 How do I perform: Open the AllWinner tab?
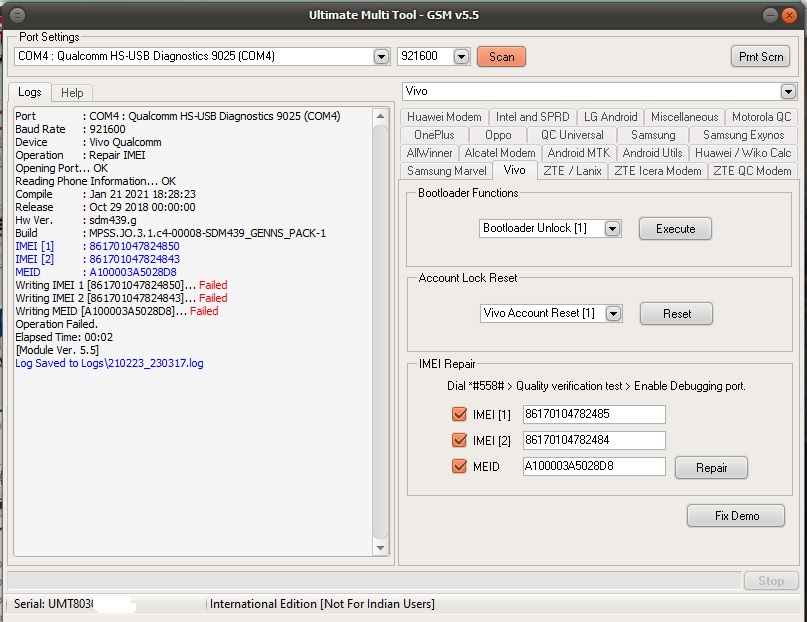pos(429,153)
